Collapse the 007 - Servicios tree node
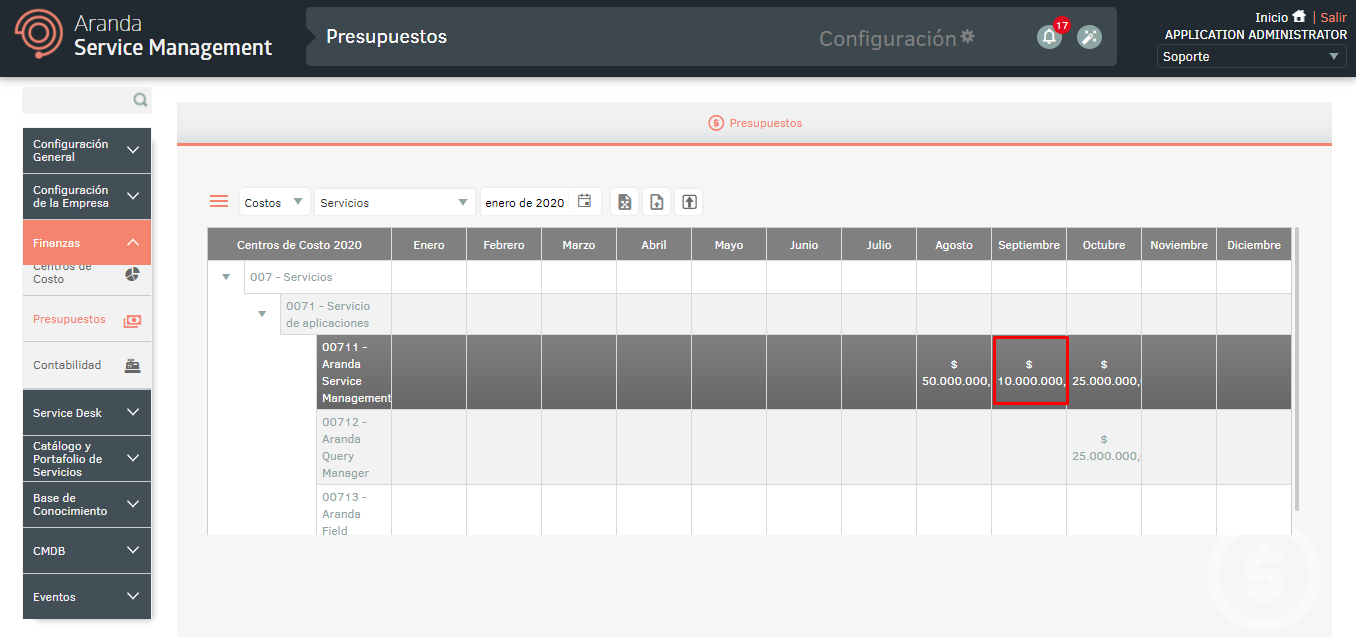 click(226, 277)
